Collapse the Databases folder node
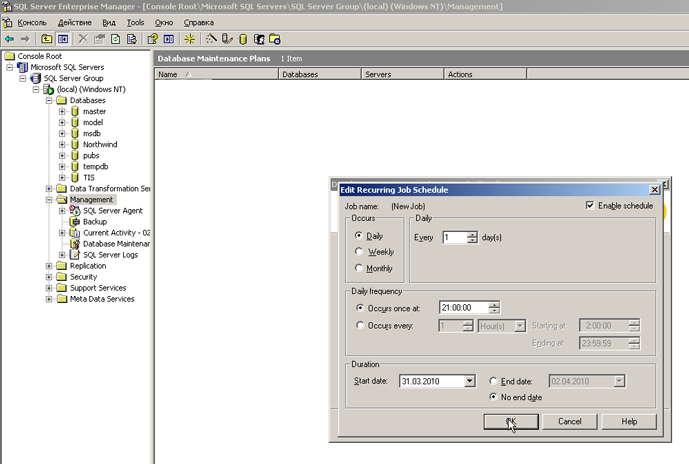This screenshot has height=464, width=689. 49,101
